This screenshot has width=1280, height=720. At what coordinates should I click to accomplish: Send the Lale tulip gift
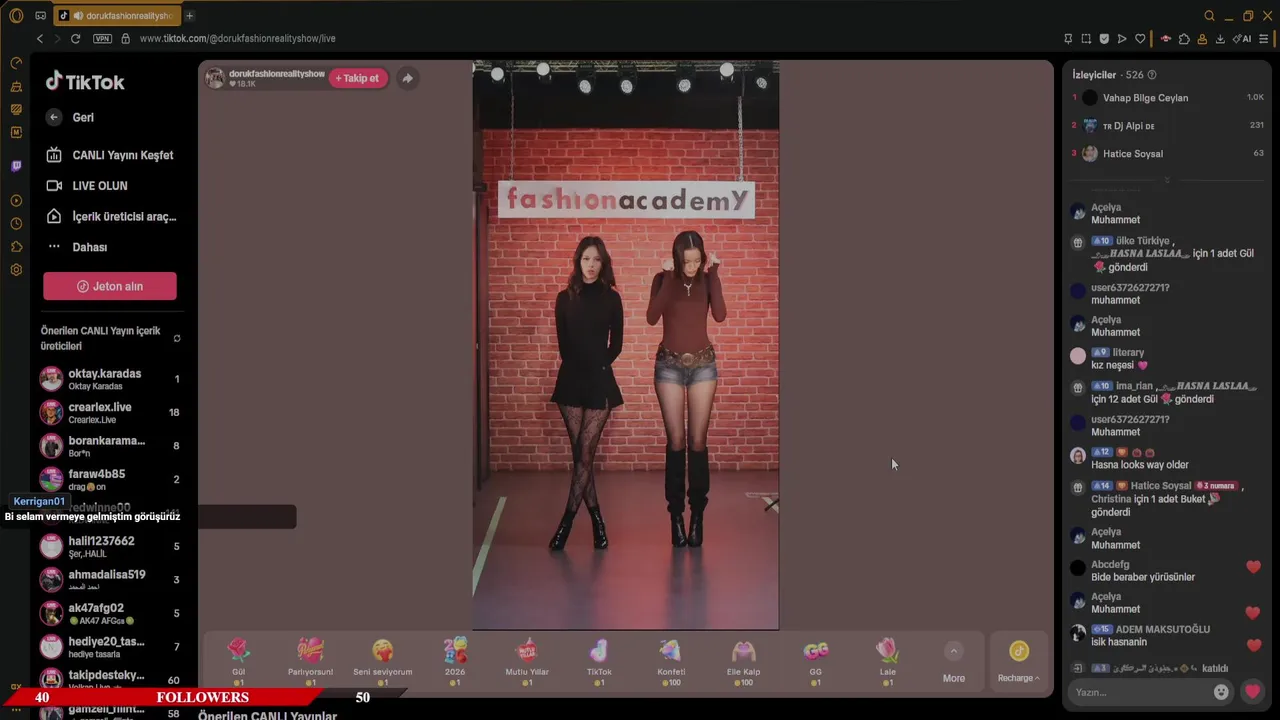coord(887,661)
